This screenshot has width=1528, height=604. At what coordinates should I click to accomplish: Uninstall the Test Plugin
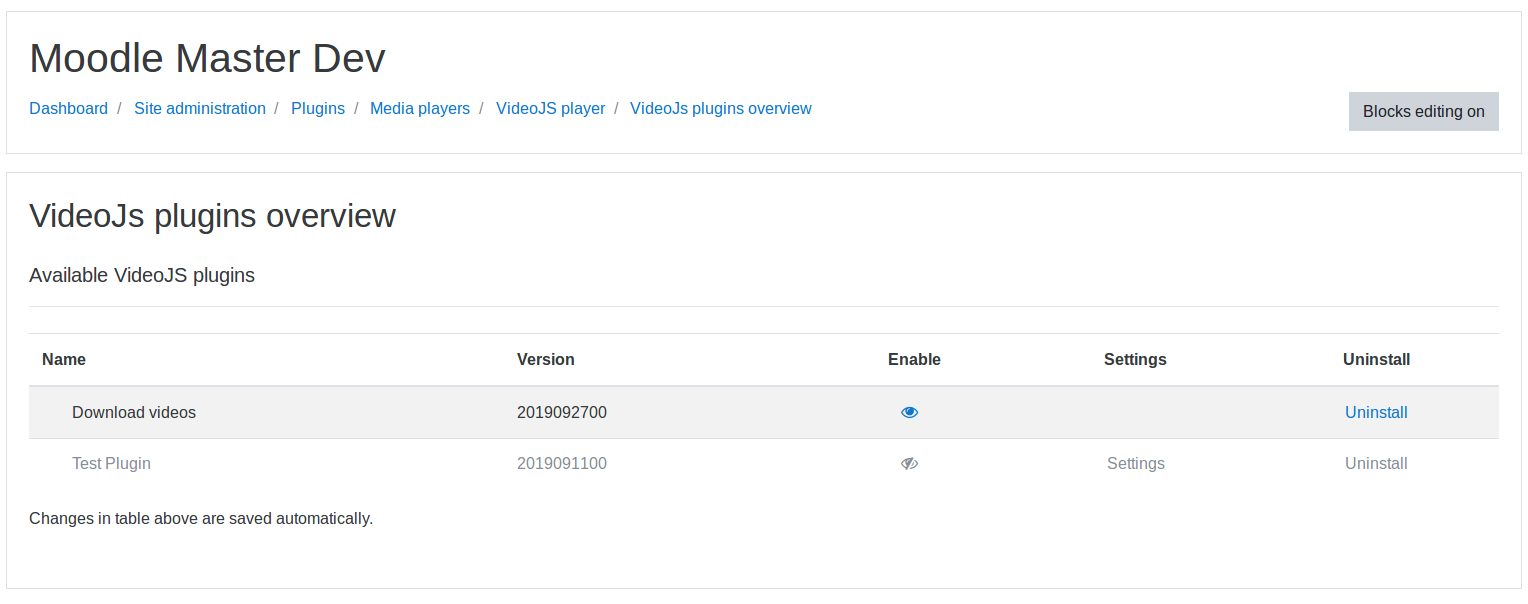tap(1376, 463)
